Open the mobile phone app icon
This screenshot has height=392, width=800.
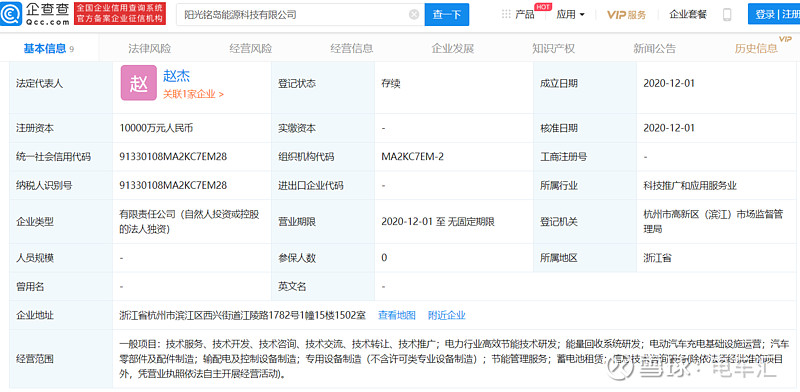point(727,14)
